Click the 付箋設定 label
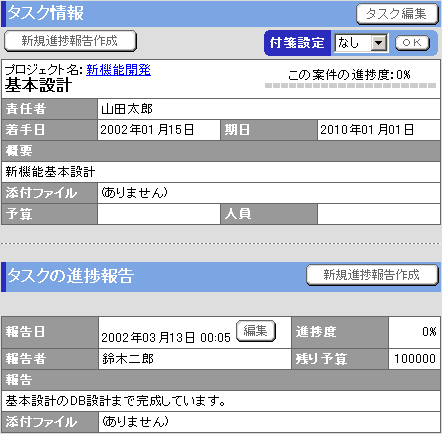This screenshot has width=442, height=434. (297, 43)
